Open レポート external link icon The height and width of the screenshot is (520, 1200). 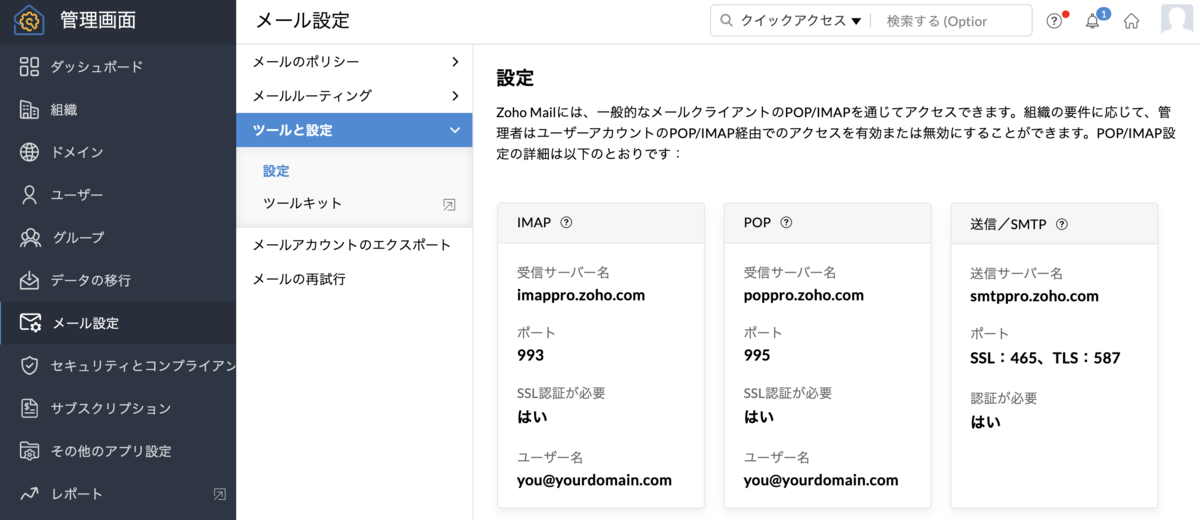click(x=220, y=494)
